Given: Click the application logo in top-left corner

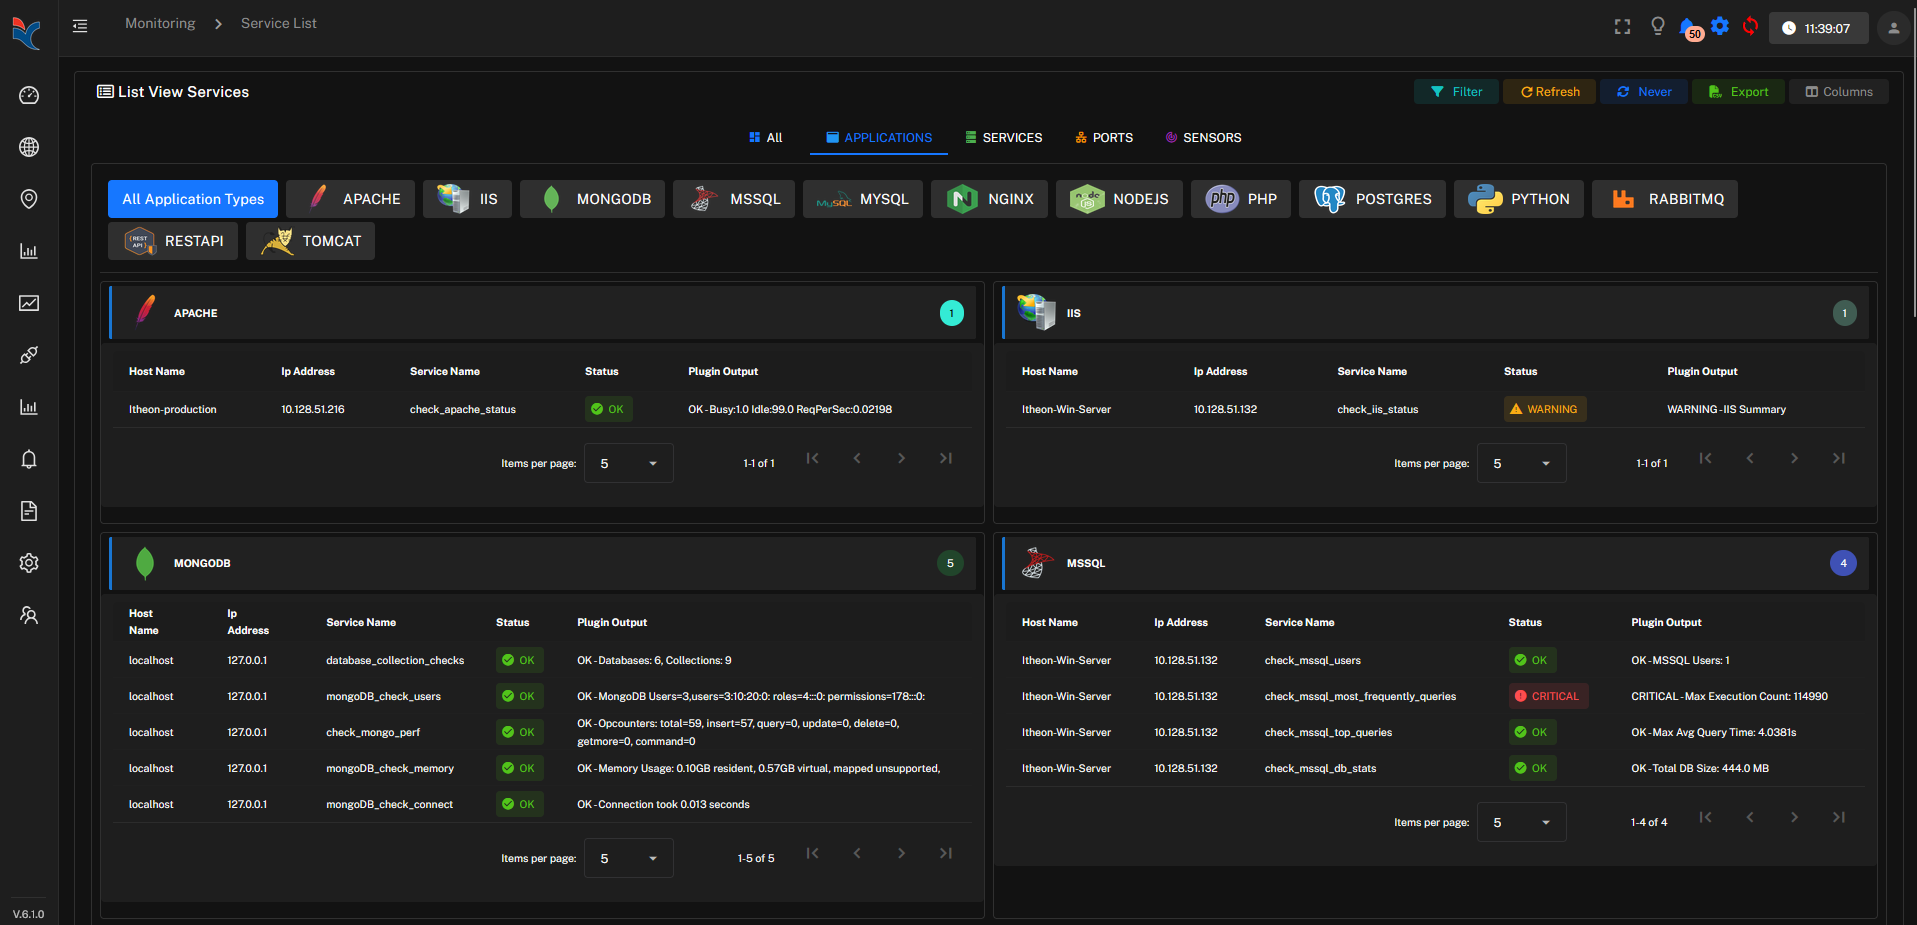Looking at the screenshot, I should click(x=27, y=33).
